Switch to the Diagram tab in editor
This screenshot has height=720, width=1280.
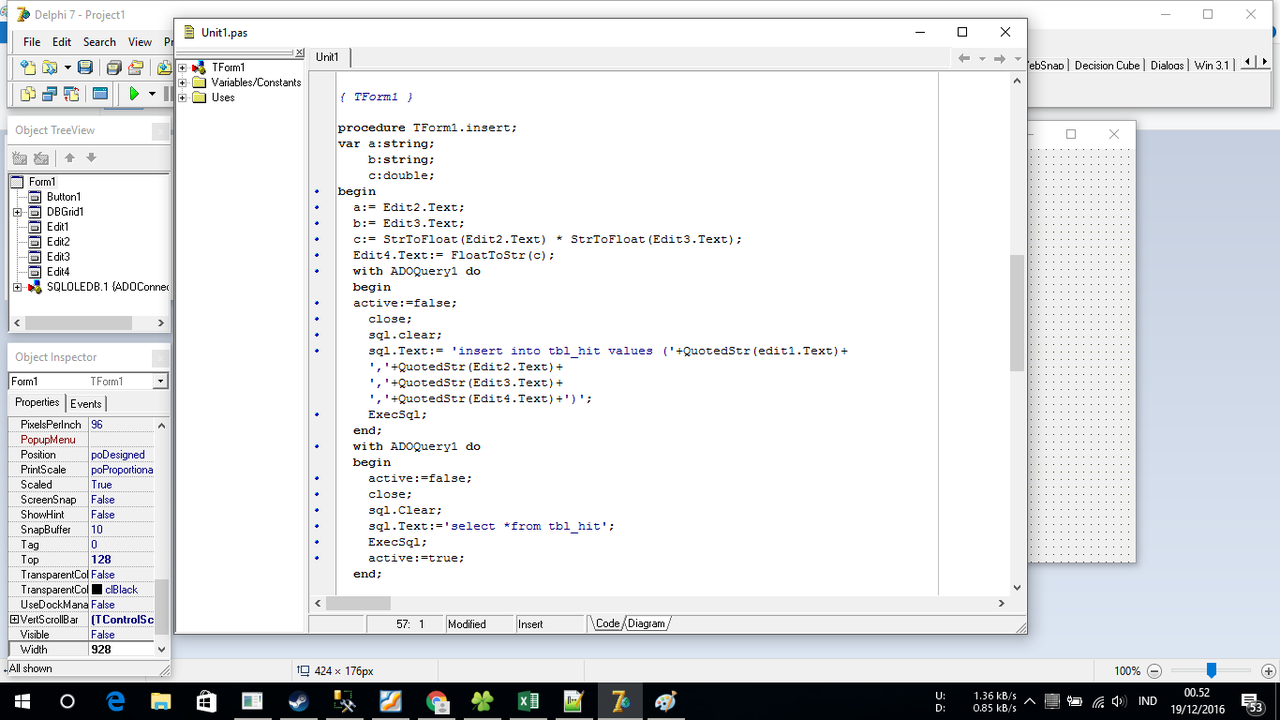tap(646, 623)
